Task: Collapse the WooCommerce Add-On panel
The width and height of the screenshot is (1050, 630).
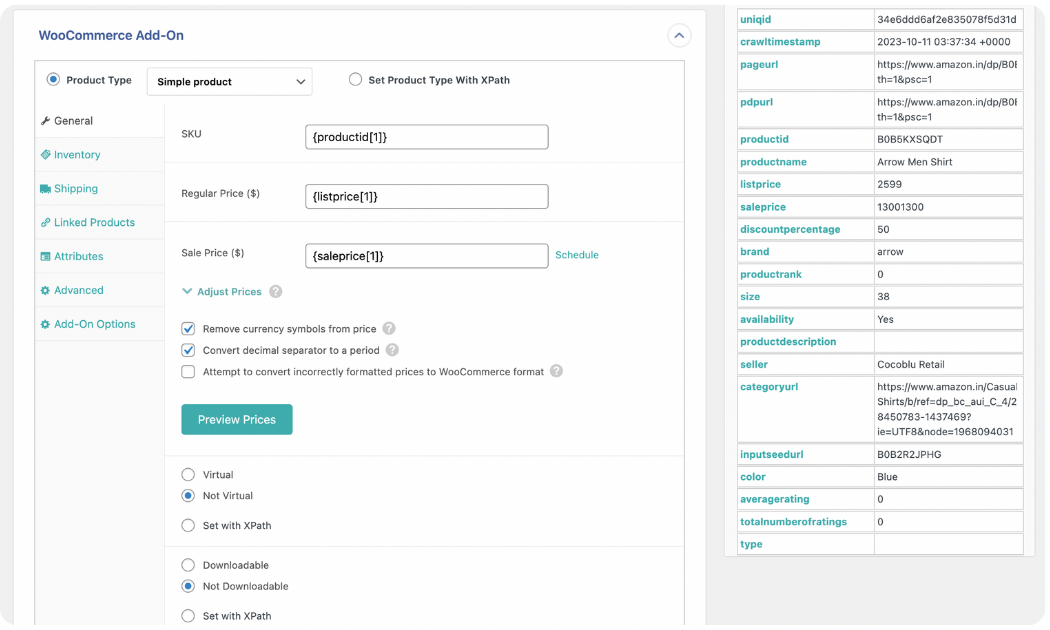Action: tap(679, 35)
